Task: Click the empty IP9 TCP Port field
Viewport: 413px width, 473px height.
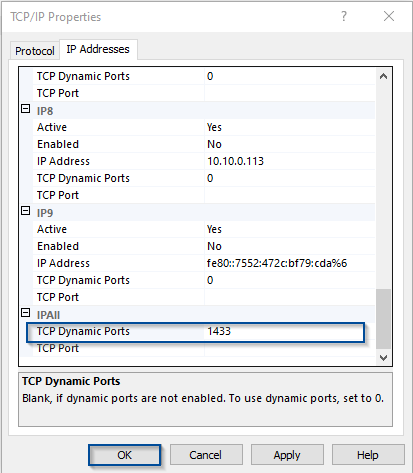Action: coord(289,297)
